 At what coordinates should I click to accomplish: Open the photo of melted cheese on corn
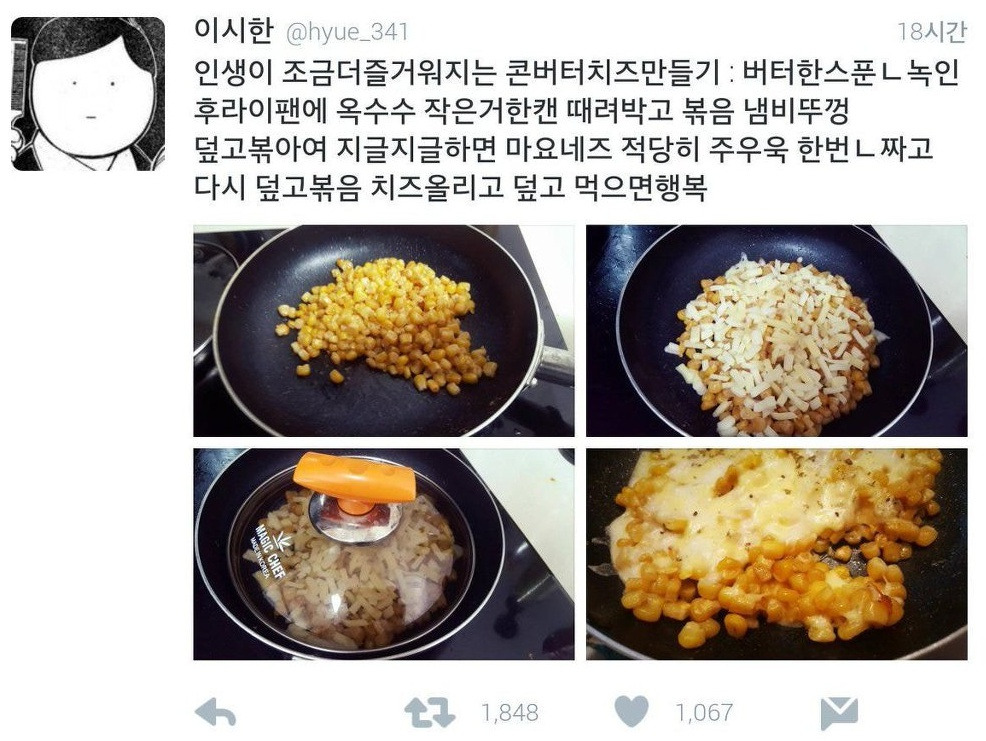[x=777, y=554]
